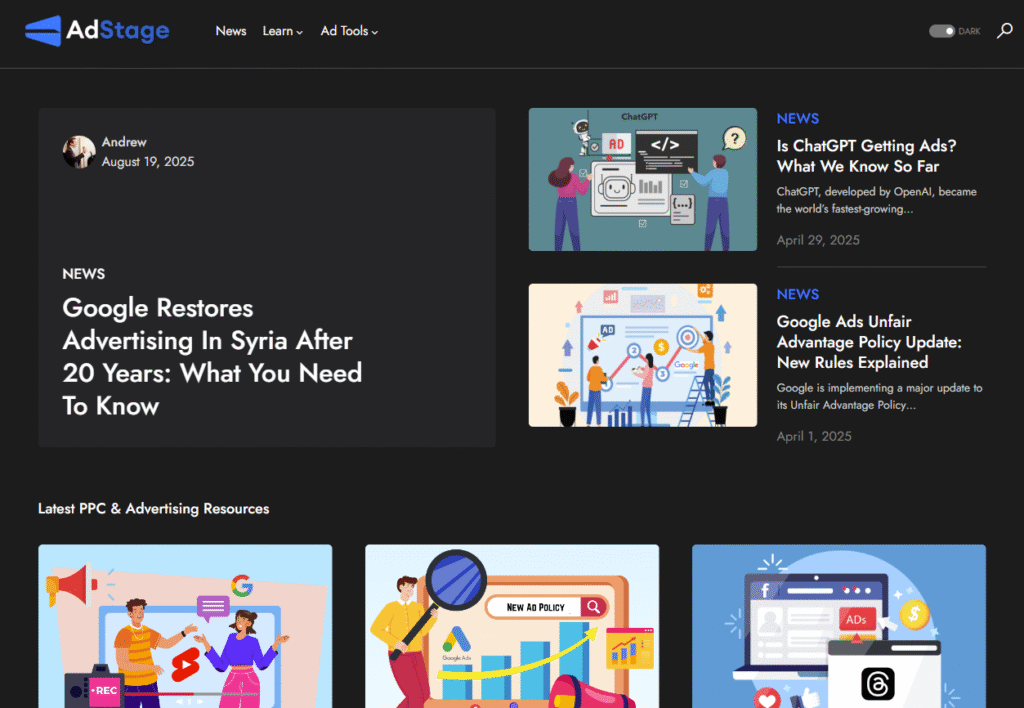Click Andrew's author avatar
This screenshot has width=1024, height=708.
click(x=79, y=152)
